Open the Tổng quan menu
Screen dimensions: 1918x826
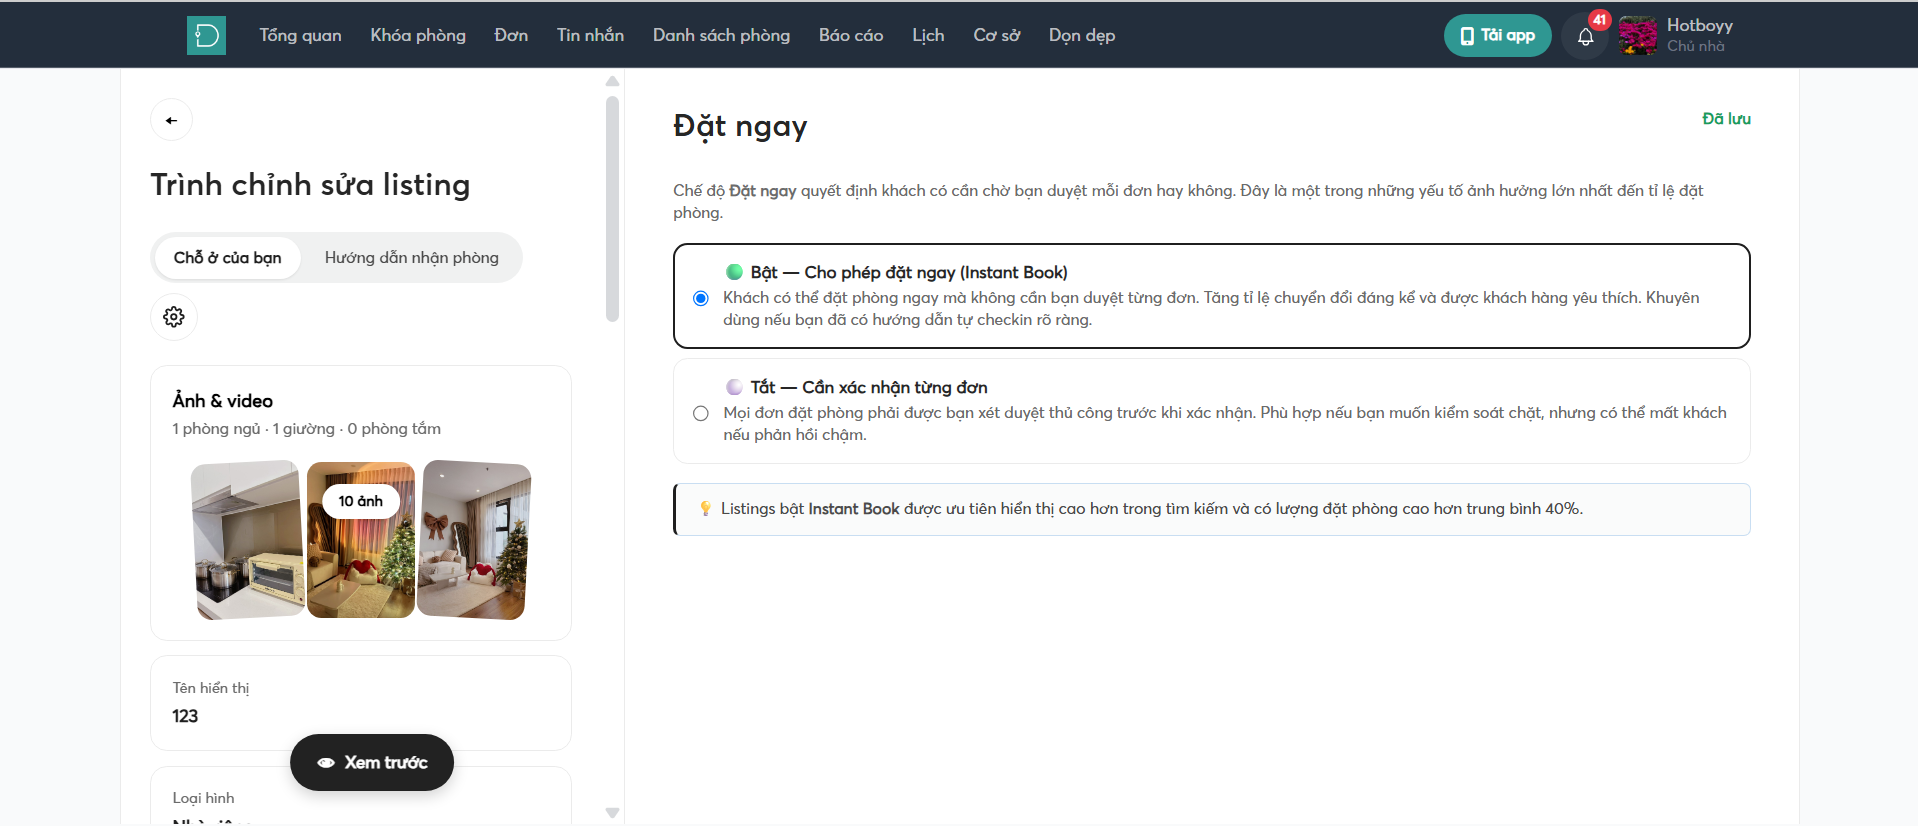pos(300,35)
